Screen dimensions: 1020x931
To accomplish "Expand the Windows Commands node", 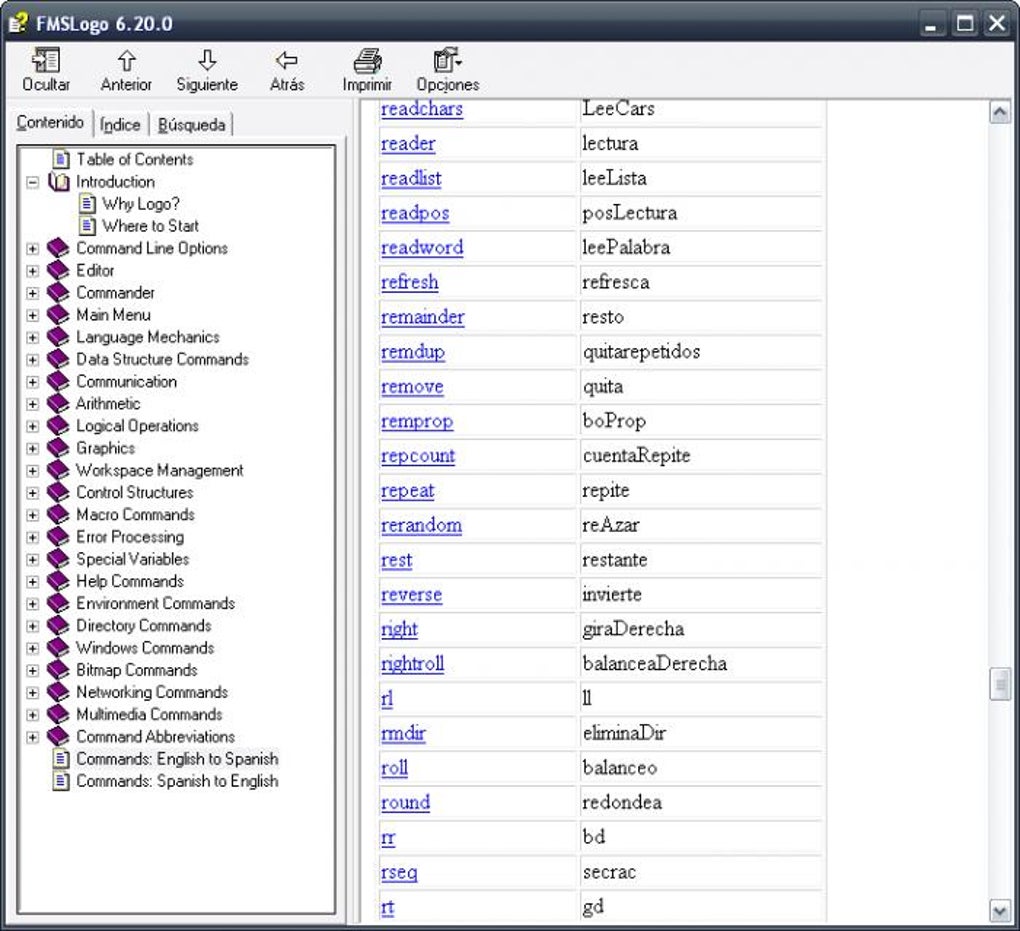I will click(x=33, y=649).
